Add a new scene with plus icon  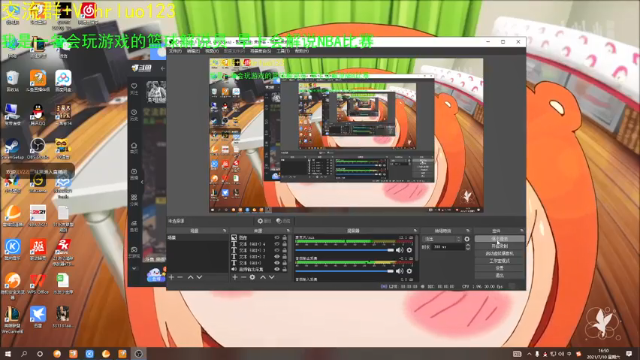point(171,277)
